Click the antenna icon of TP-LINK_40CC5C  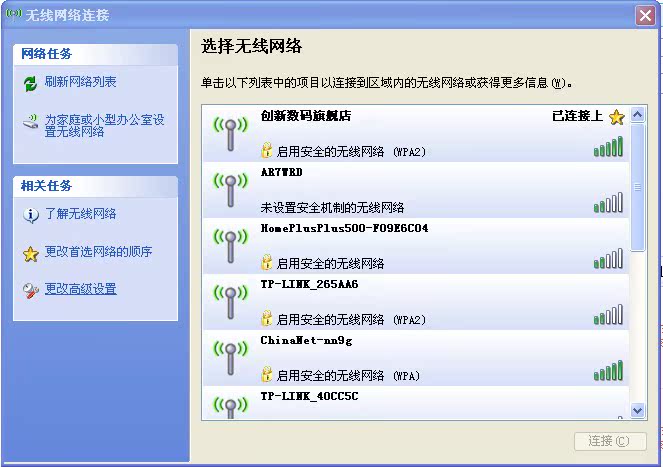pyautogui.click(x=230, y=408)
